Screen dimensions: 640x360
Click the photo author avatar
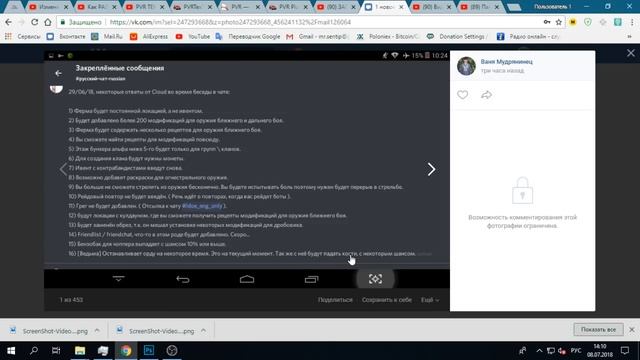466,66
